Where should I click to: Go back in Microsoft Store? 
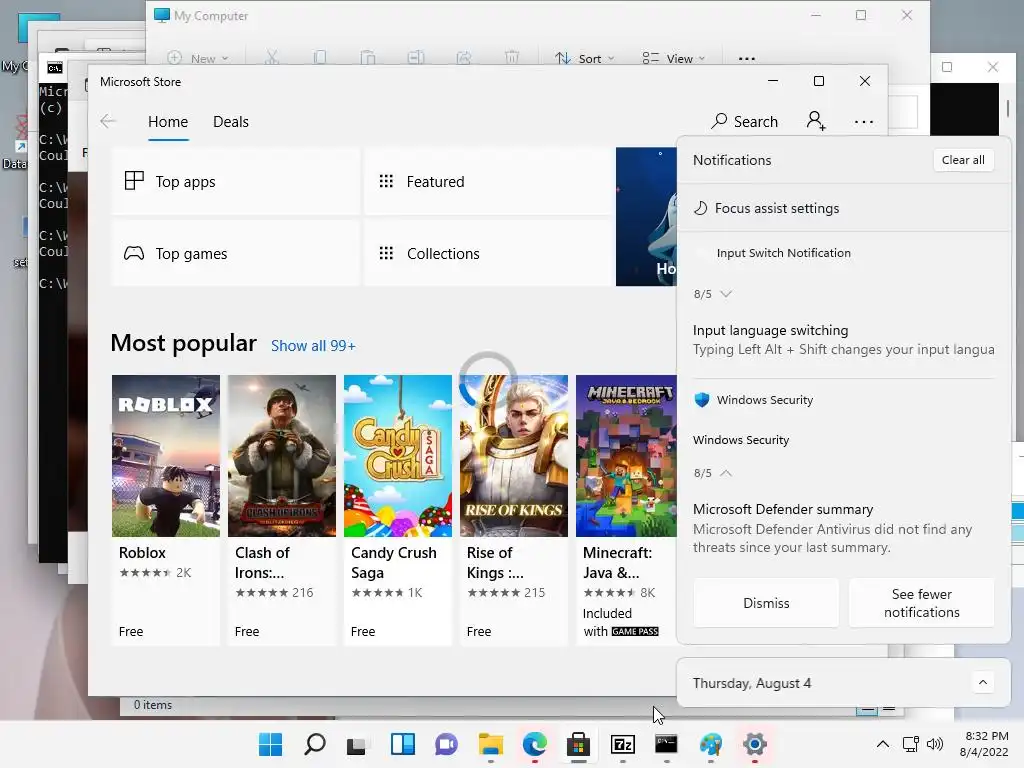click(x=108, y=121)
